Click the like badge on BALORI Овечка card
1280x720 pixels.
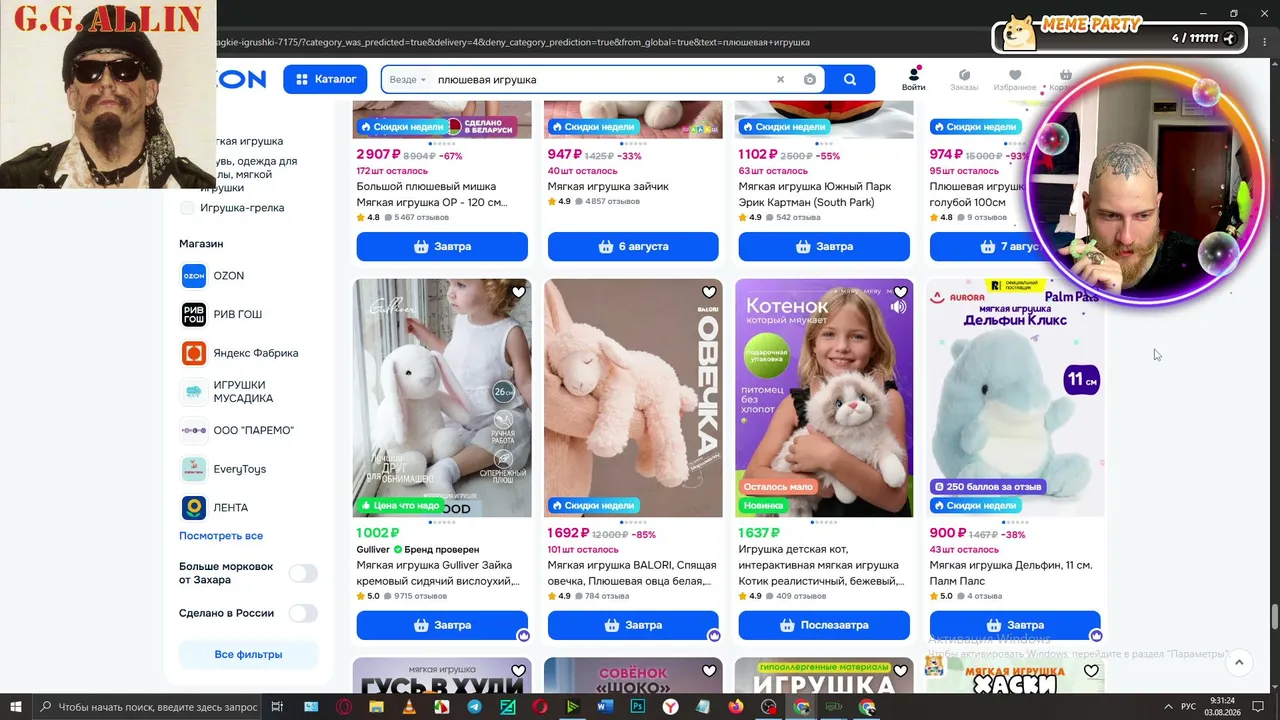(714, 635)
